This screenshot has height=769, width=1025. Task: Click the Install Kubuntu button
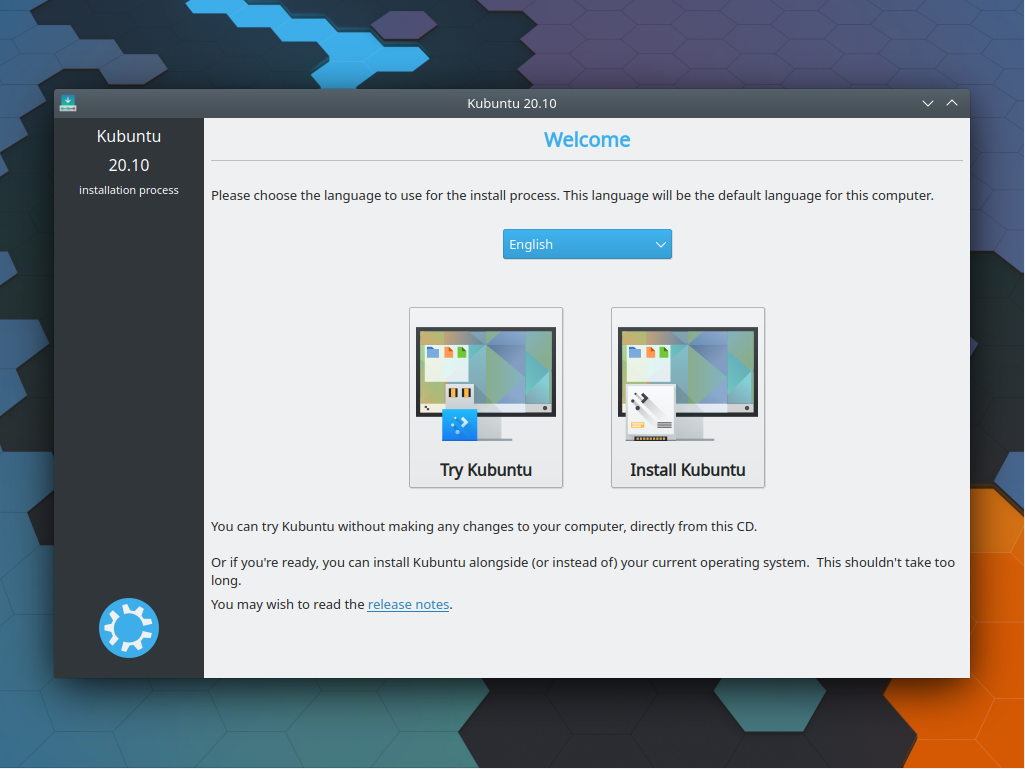point(688,398)
